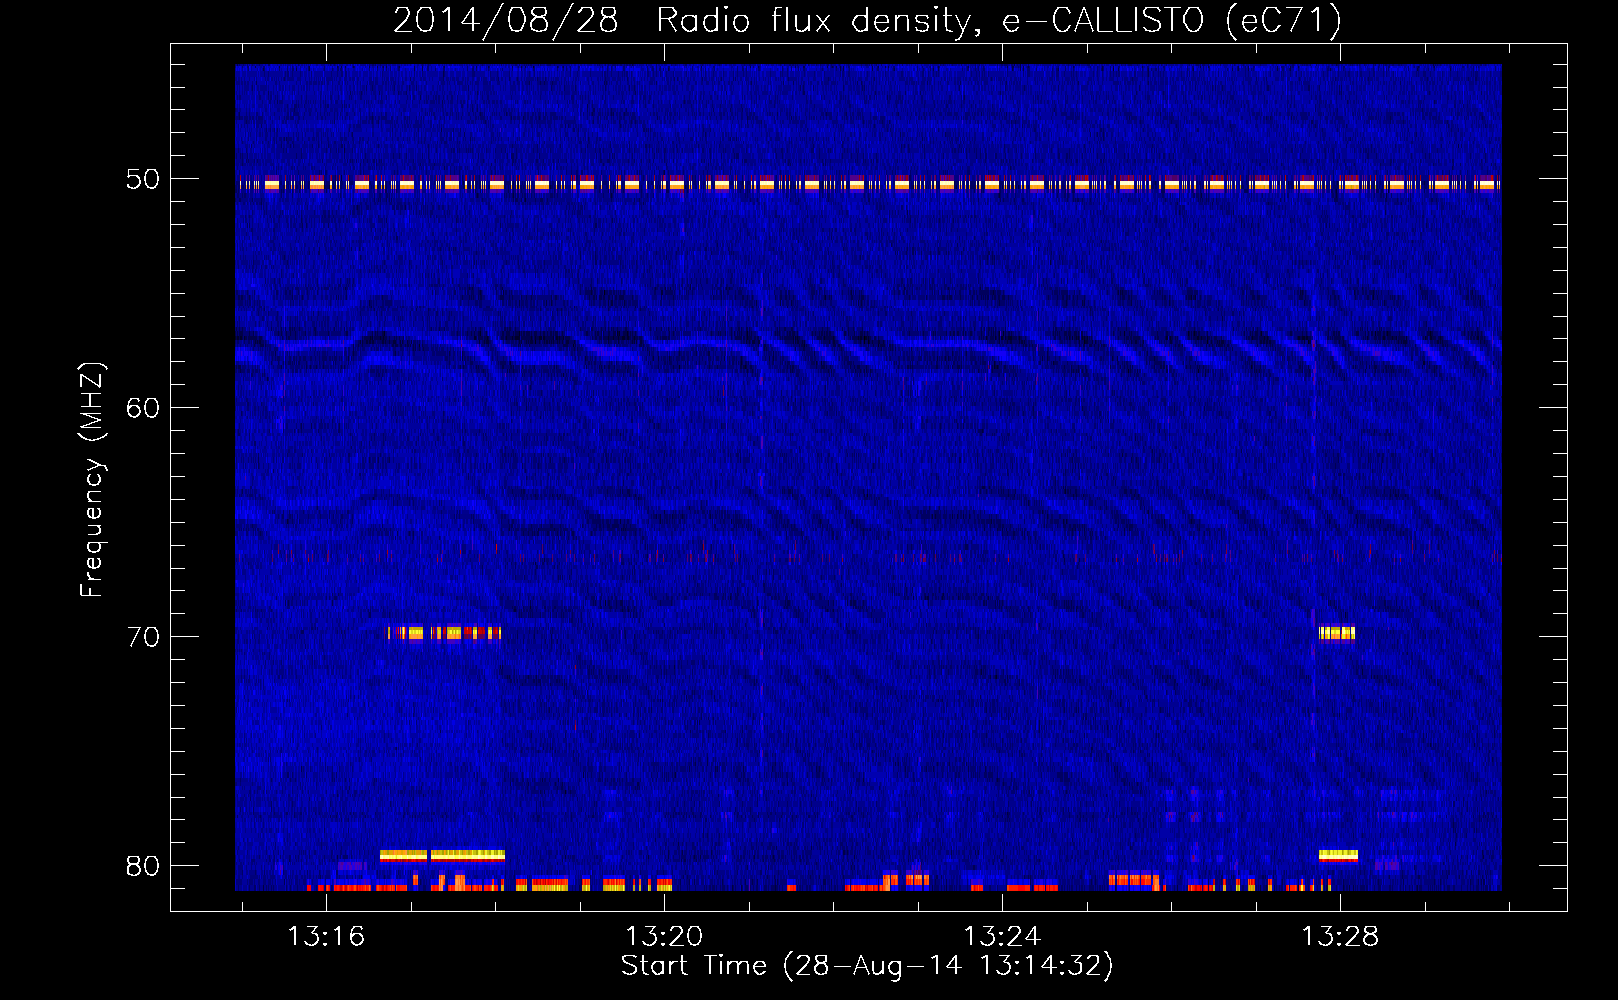Click the plot title "2014/08/28 Radio flux density, e-CALLISTO (eC71)"

(x=867, y=20)
